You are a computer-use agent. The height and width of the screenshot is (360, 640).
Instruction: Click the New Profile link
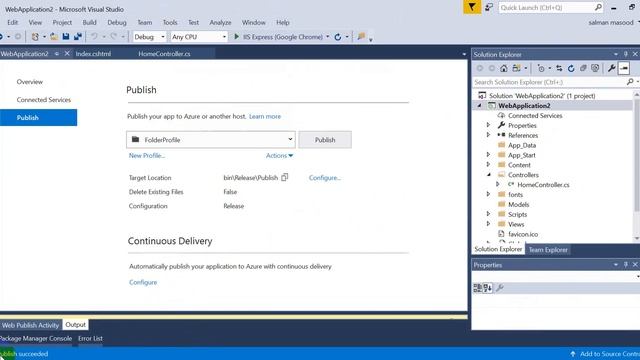click(147, 156)
